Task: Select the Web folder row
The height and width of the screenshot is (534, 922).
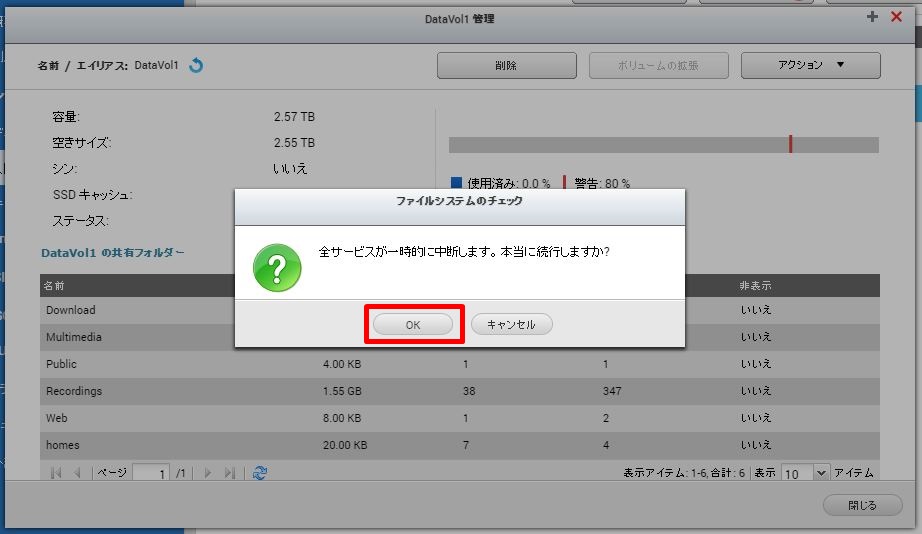Action: 460,418
